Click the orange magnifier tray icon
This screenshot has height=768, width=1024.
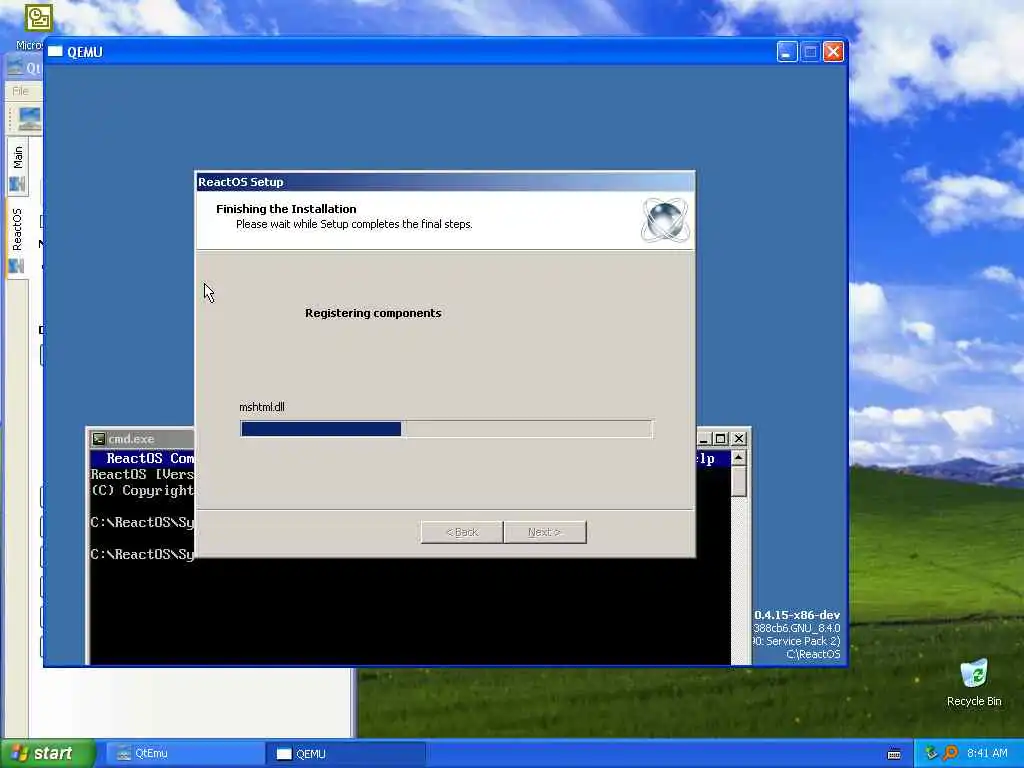point(950,753)
